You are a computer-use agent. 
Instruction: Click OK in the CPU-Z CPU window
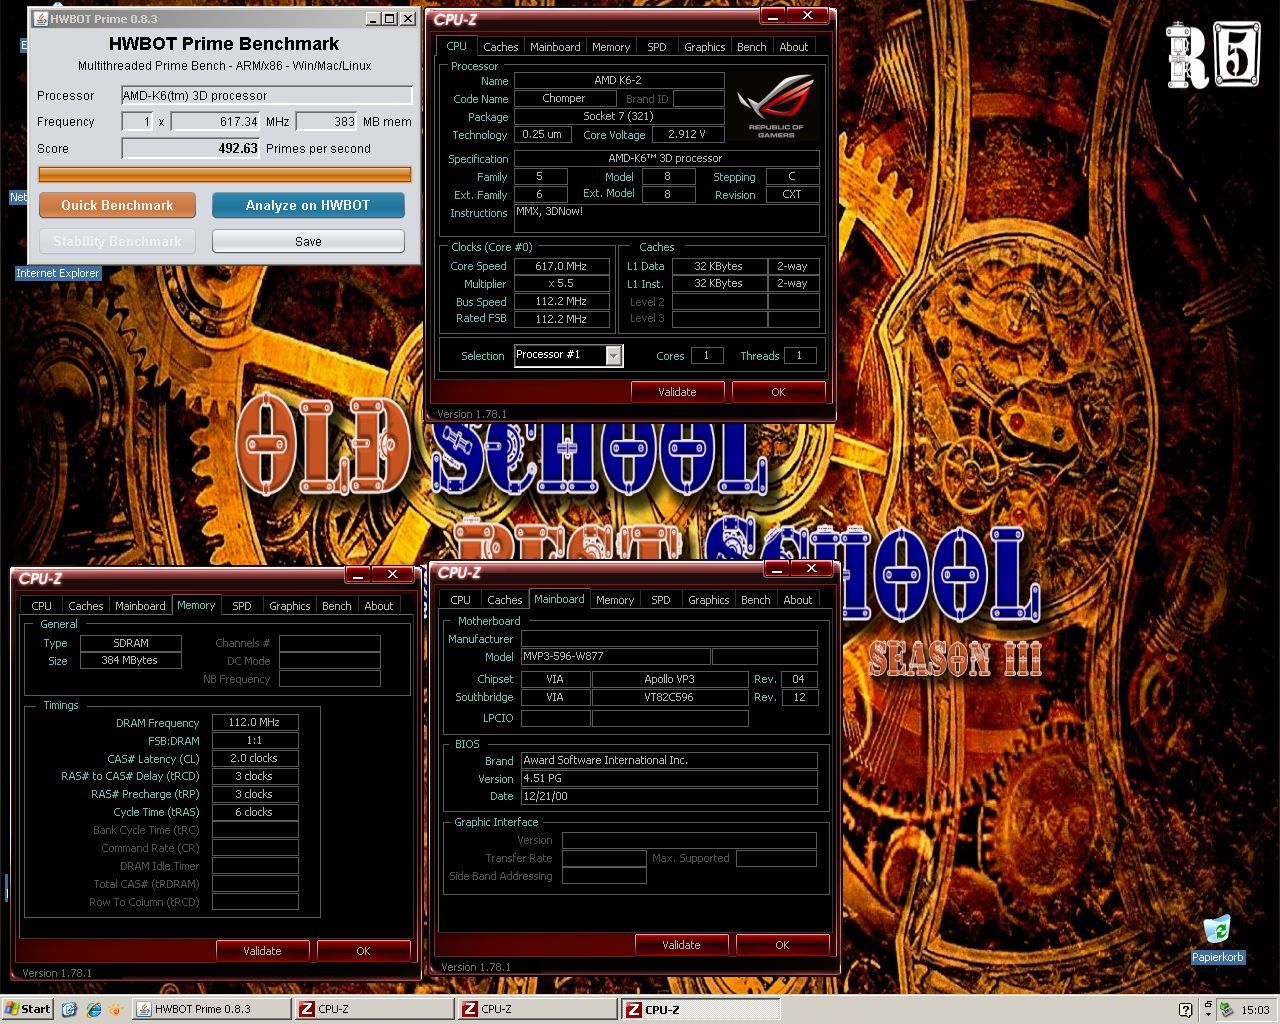point(778,392)
